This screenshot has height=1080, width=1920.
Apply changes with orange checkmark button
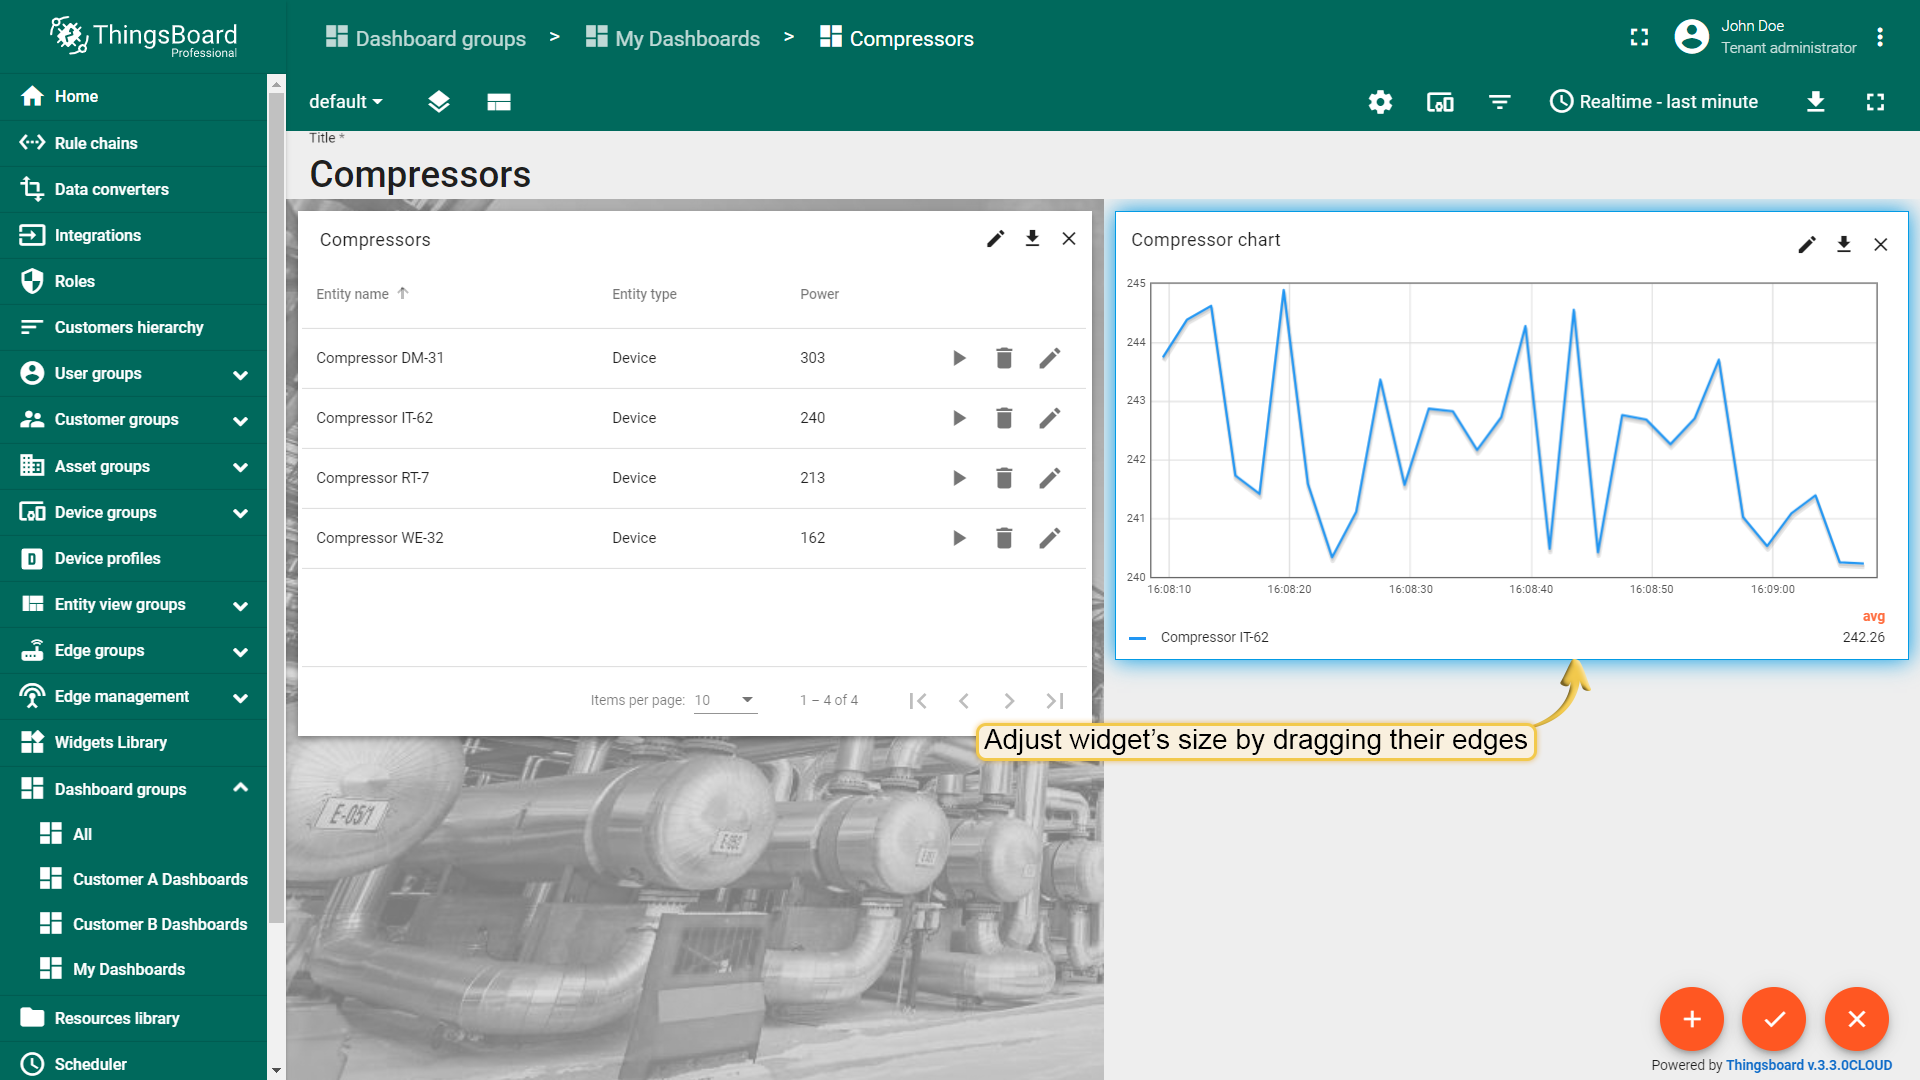coord(1774,1019)
